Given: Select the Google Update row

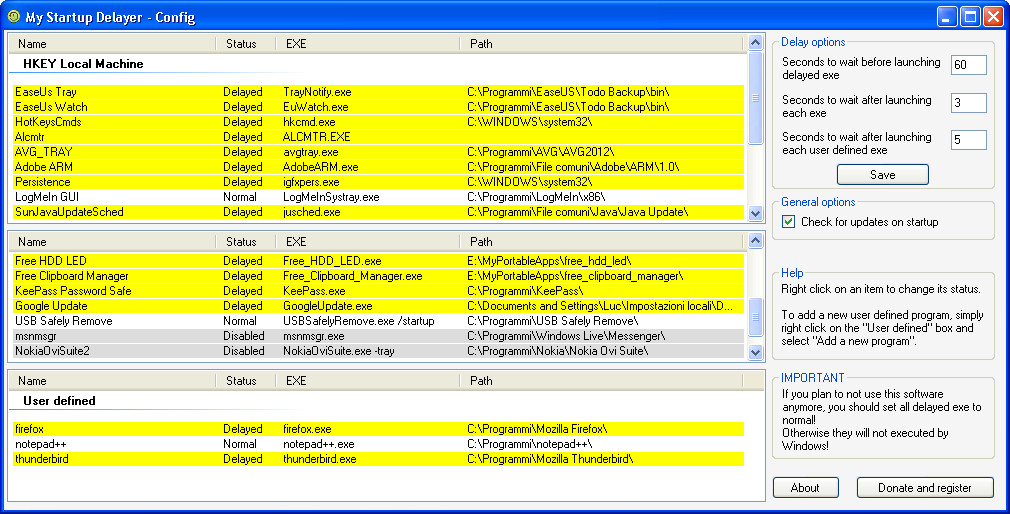Looking at the screenshot, I should click(379, 306).
